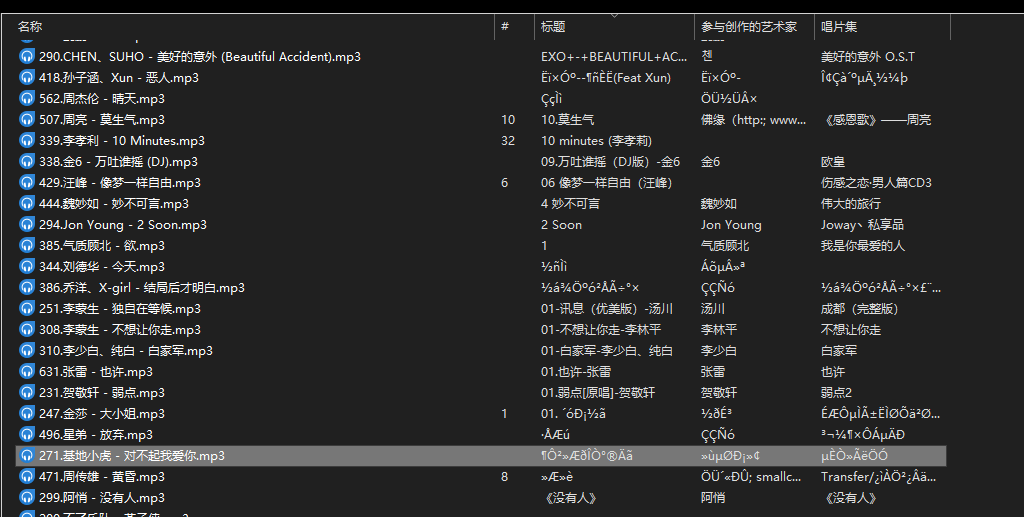Click album cell 弱点2

click(x=836, y=392)
